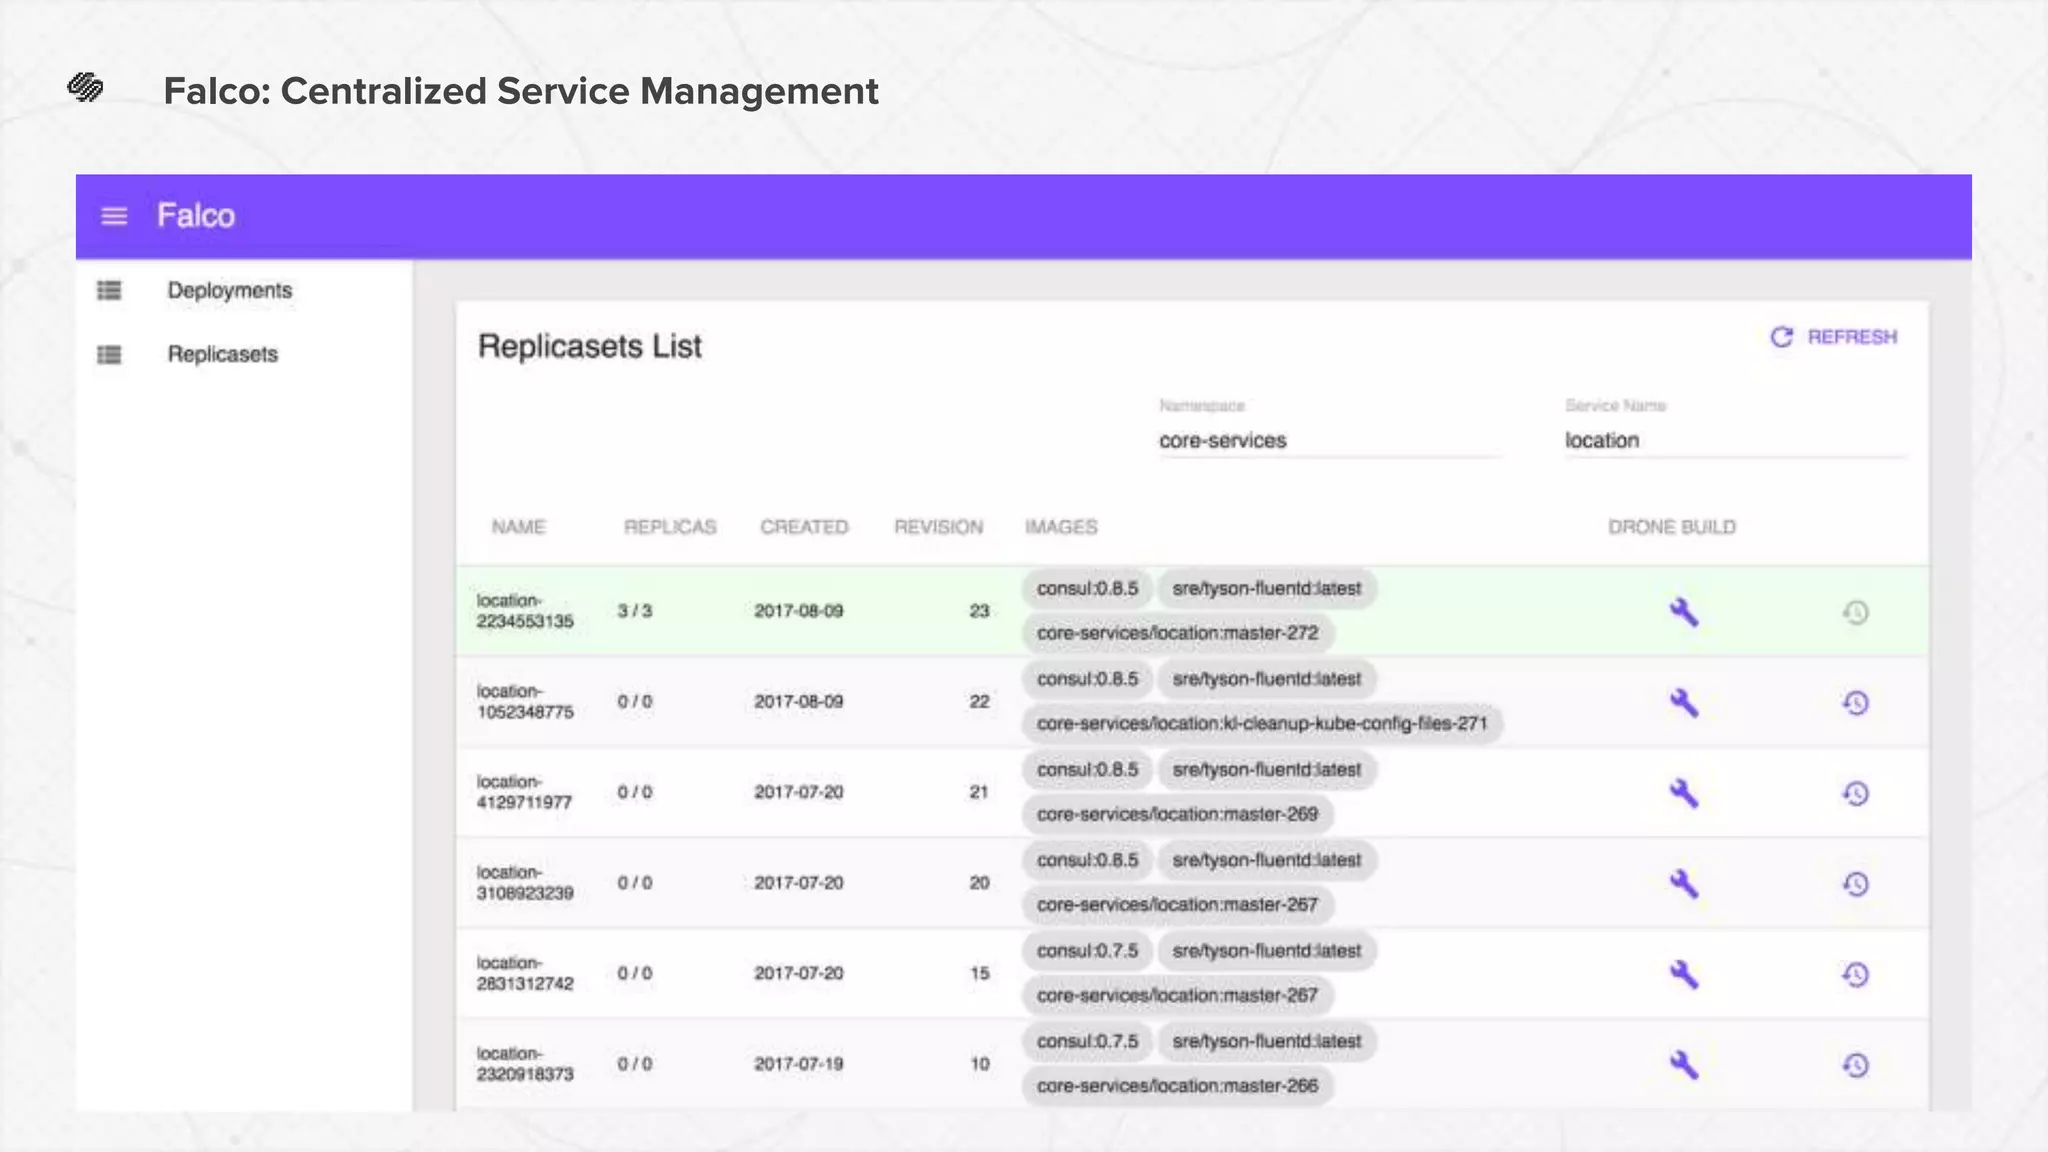Click rollback history icon for location-1052348775
This screenshot has width=2048, height=1152.
(1855, 703)
